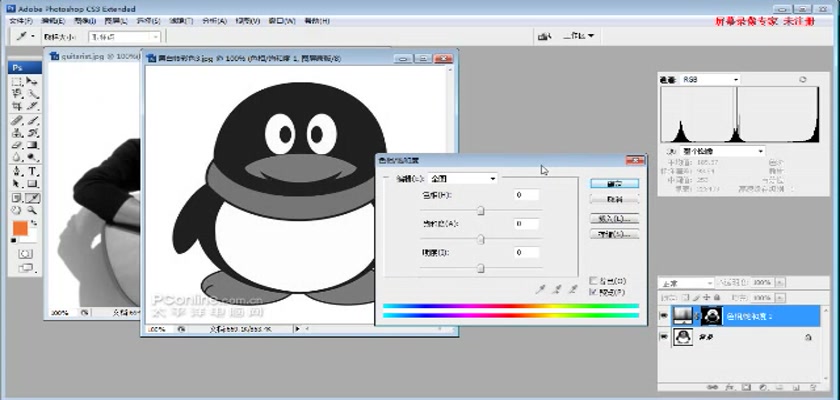Select the Notes tool
The width and height of the screenshot is (840, 400).
17,198
